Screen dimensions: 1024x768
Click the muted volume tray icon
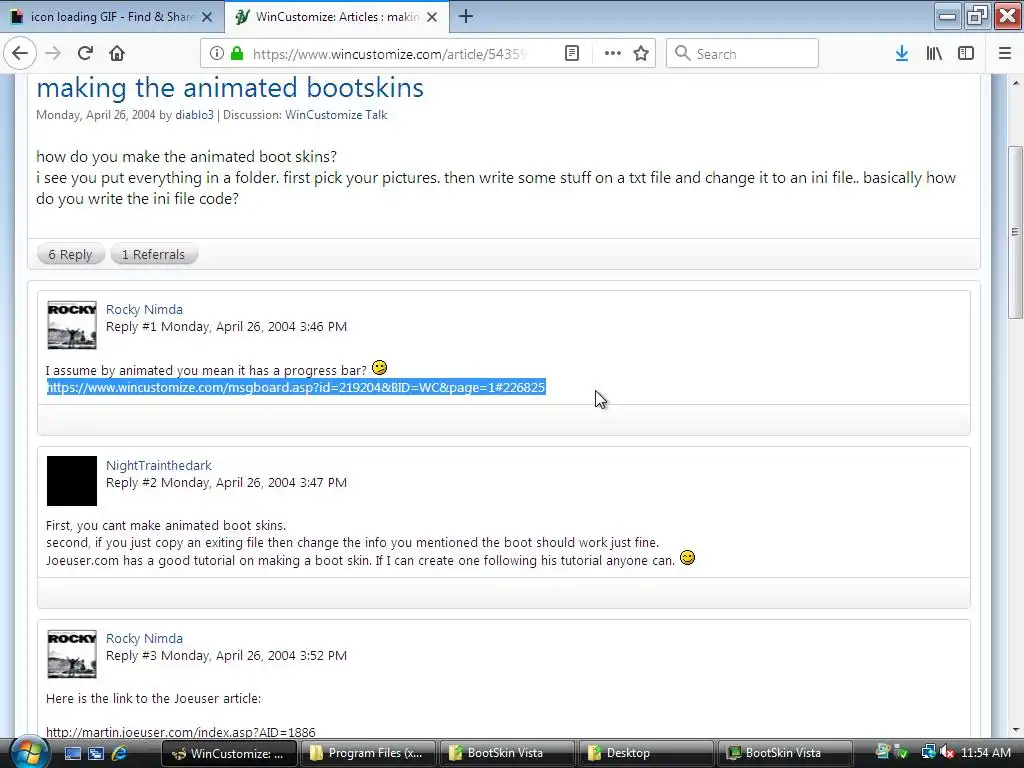(x=947, y=753)
